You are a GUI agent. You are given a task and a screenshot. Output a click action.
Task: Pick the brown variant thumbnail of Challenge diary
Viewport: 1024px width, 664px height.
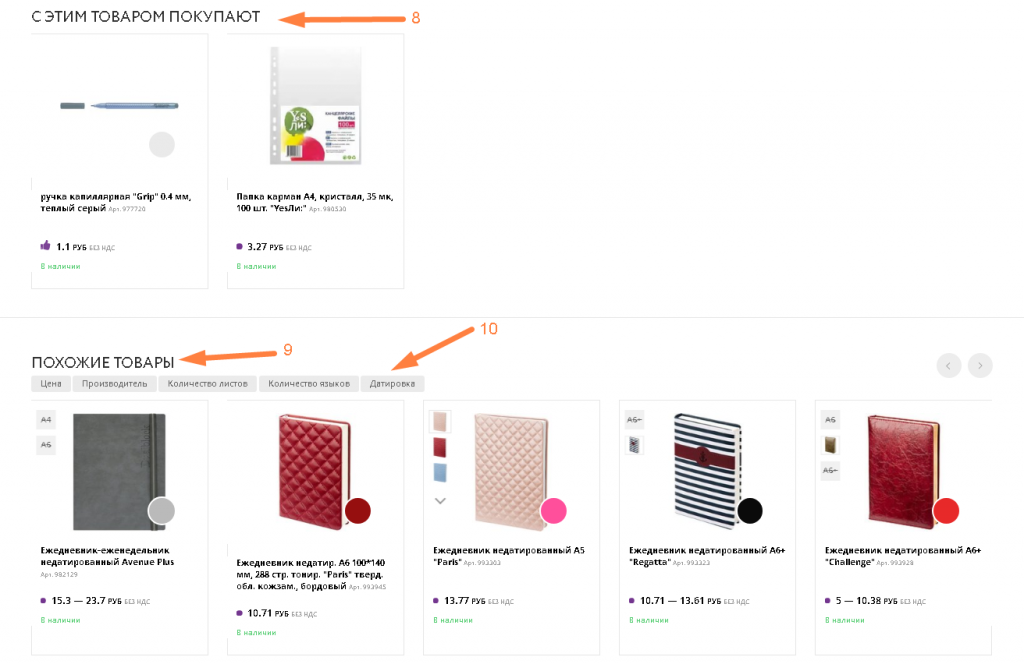coord(830,445)
